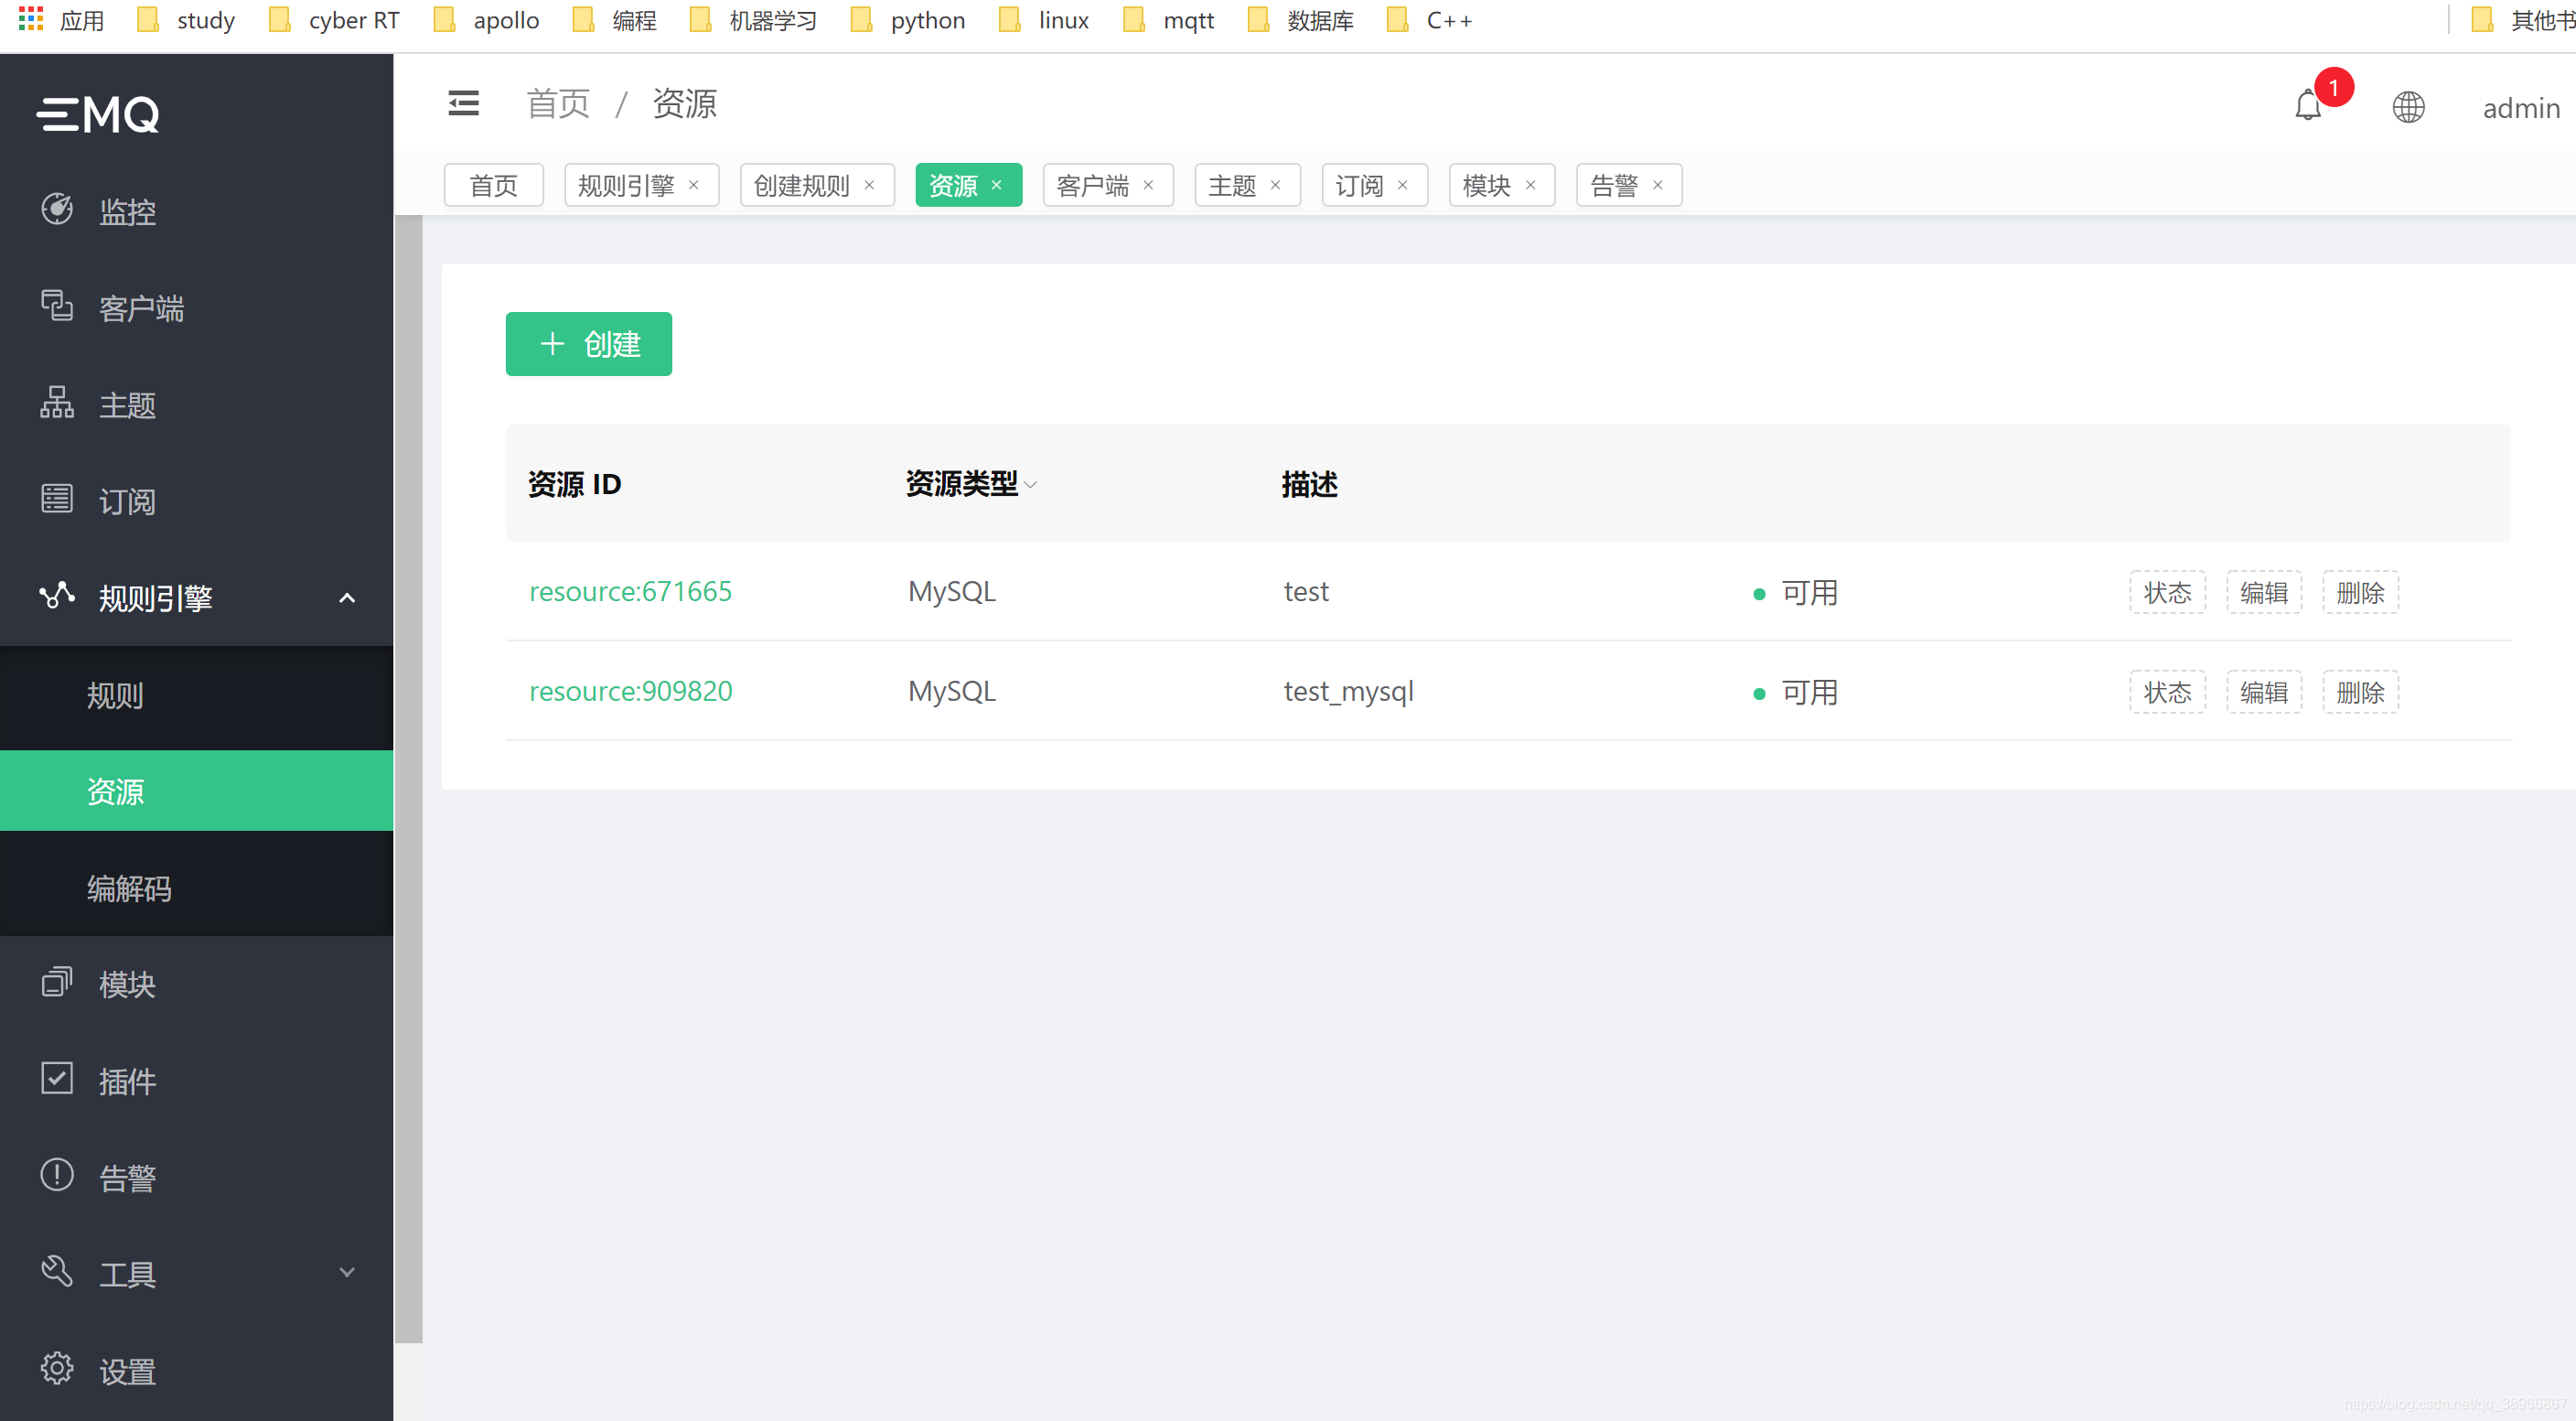Close the 告警 tab
The width and height of the screenshot is (2576, 1421).
[1658, 185]
